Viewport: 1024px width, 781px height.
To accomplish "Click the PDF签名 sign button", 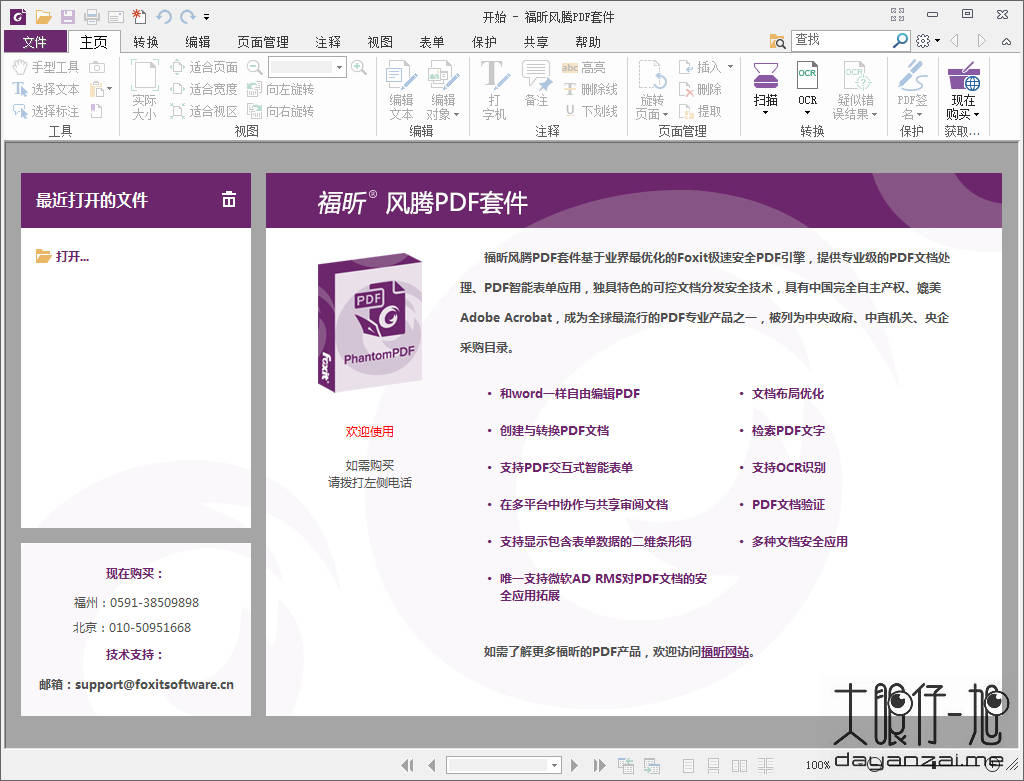I will pyautogui.click(x=912, y=90).
